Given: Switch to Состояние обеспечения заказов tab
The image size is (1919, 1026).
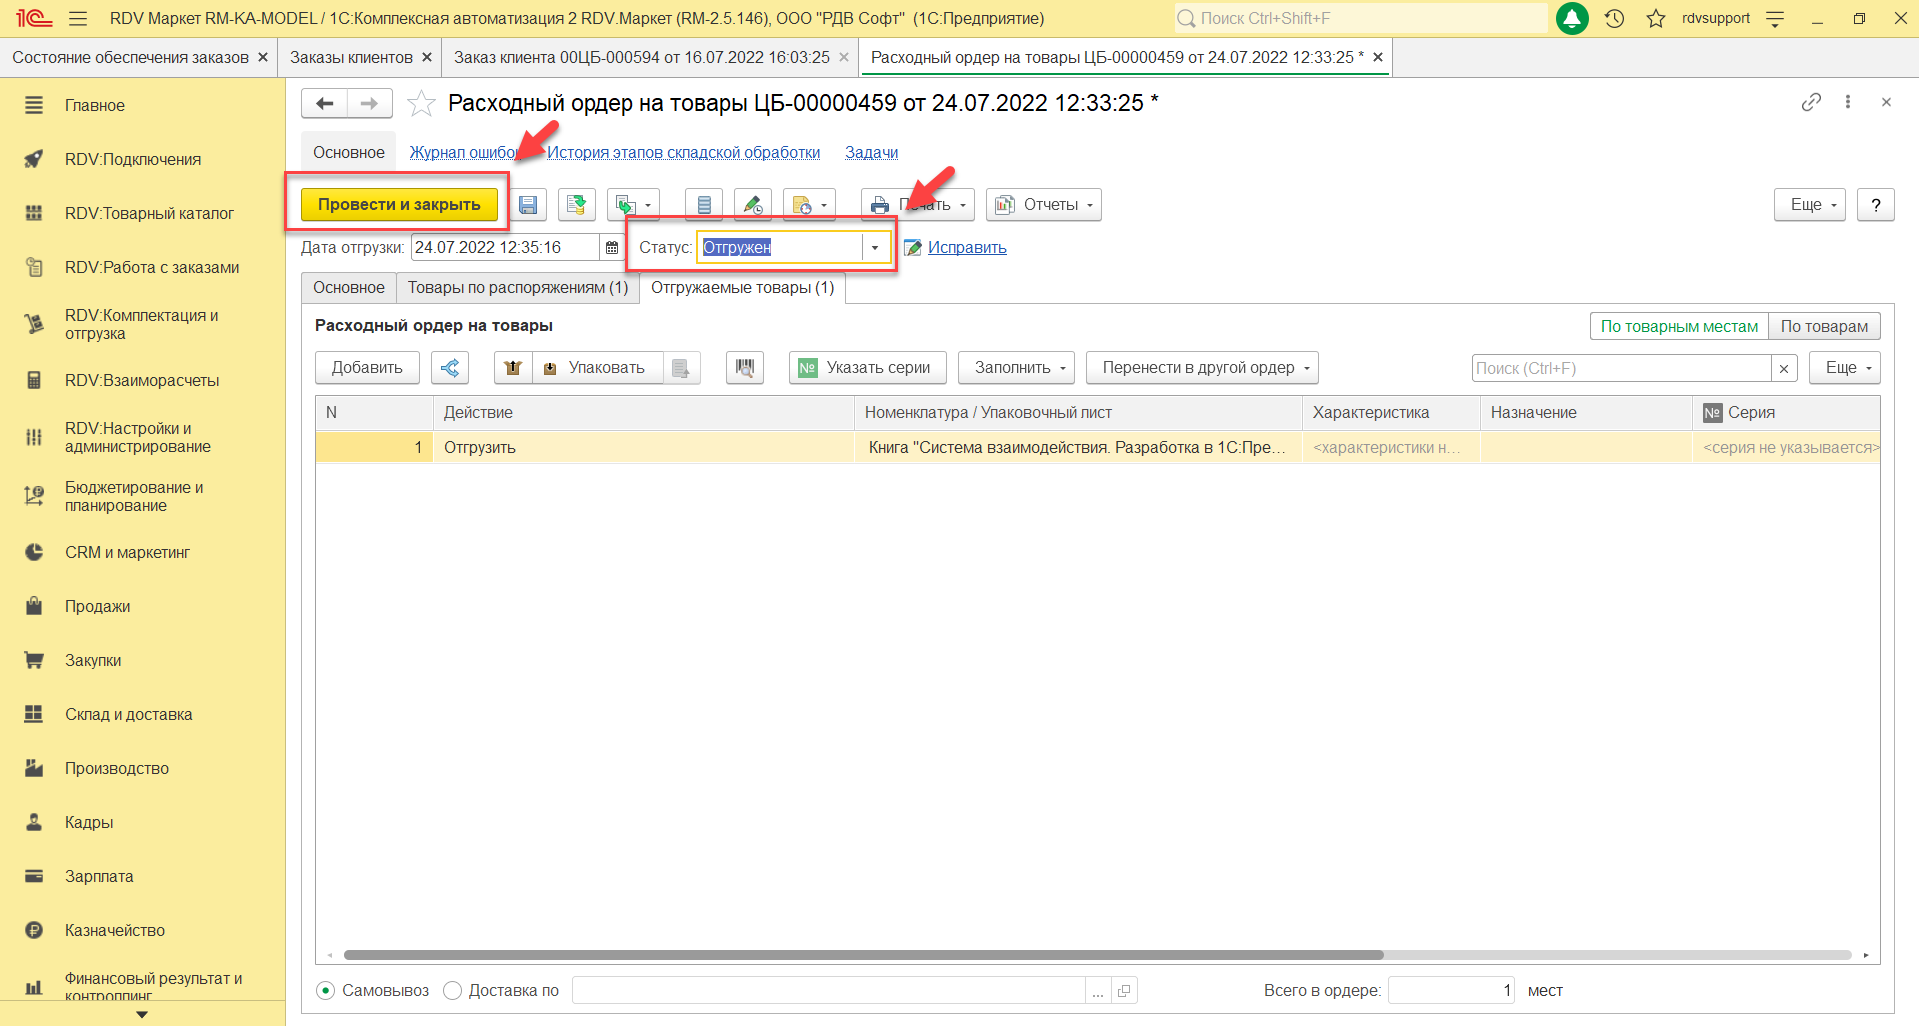Looking at the screenshot, I should pos(131,58).
